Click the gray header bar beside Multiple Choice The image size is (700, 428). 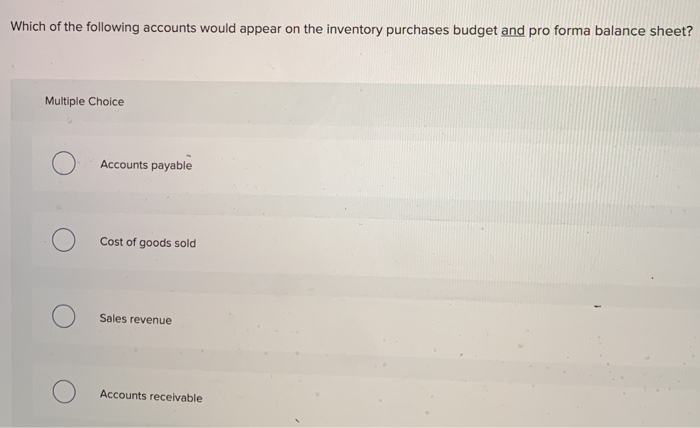click(x=402, y=104)
